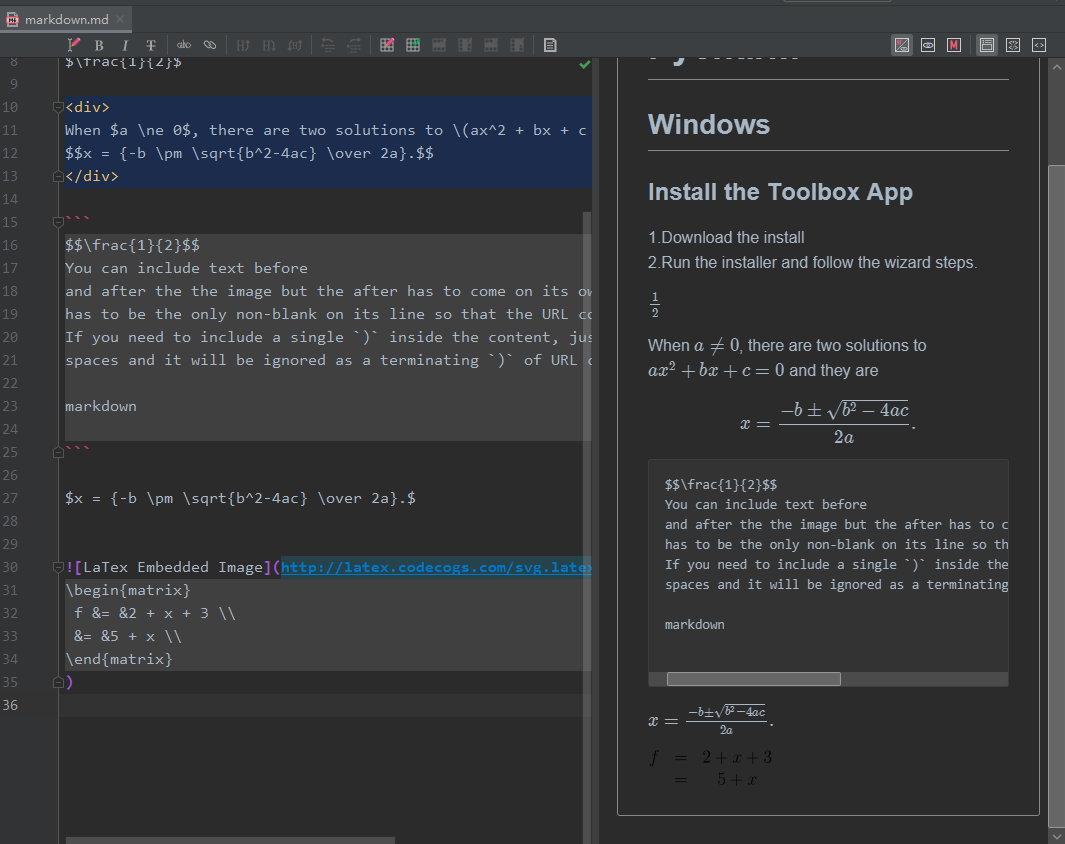Click the insert table row icon
The width and height of the screenshot is (1065, 844).
[x=439, y=45]
